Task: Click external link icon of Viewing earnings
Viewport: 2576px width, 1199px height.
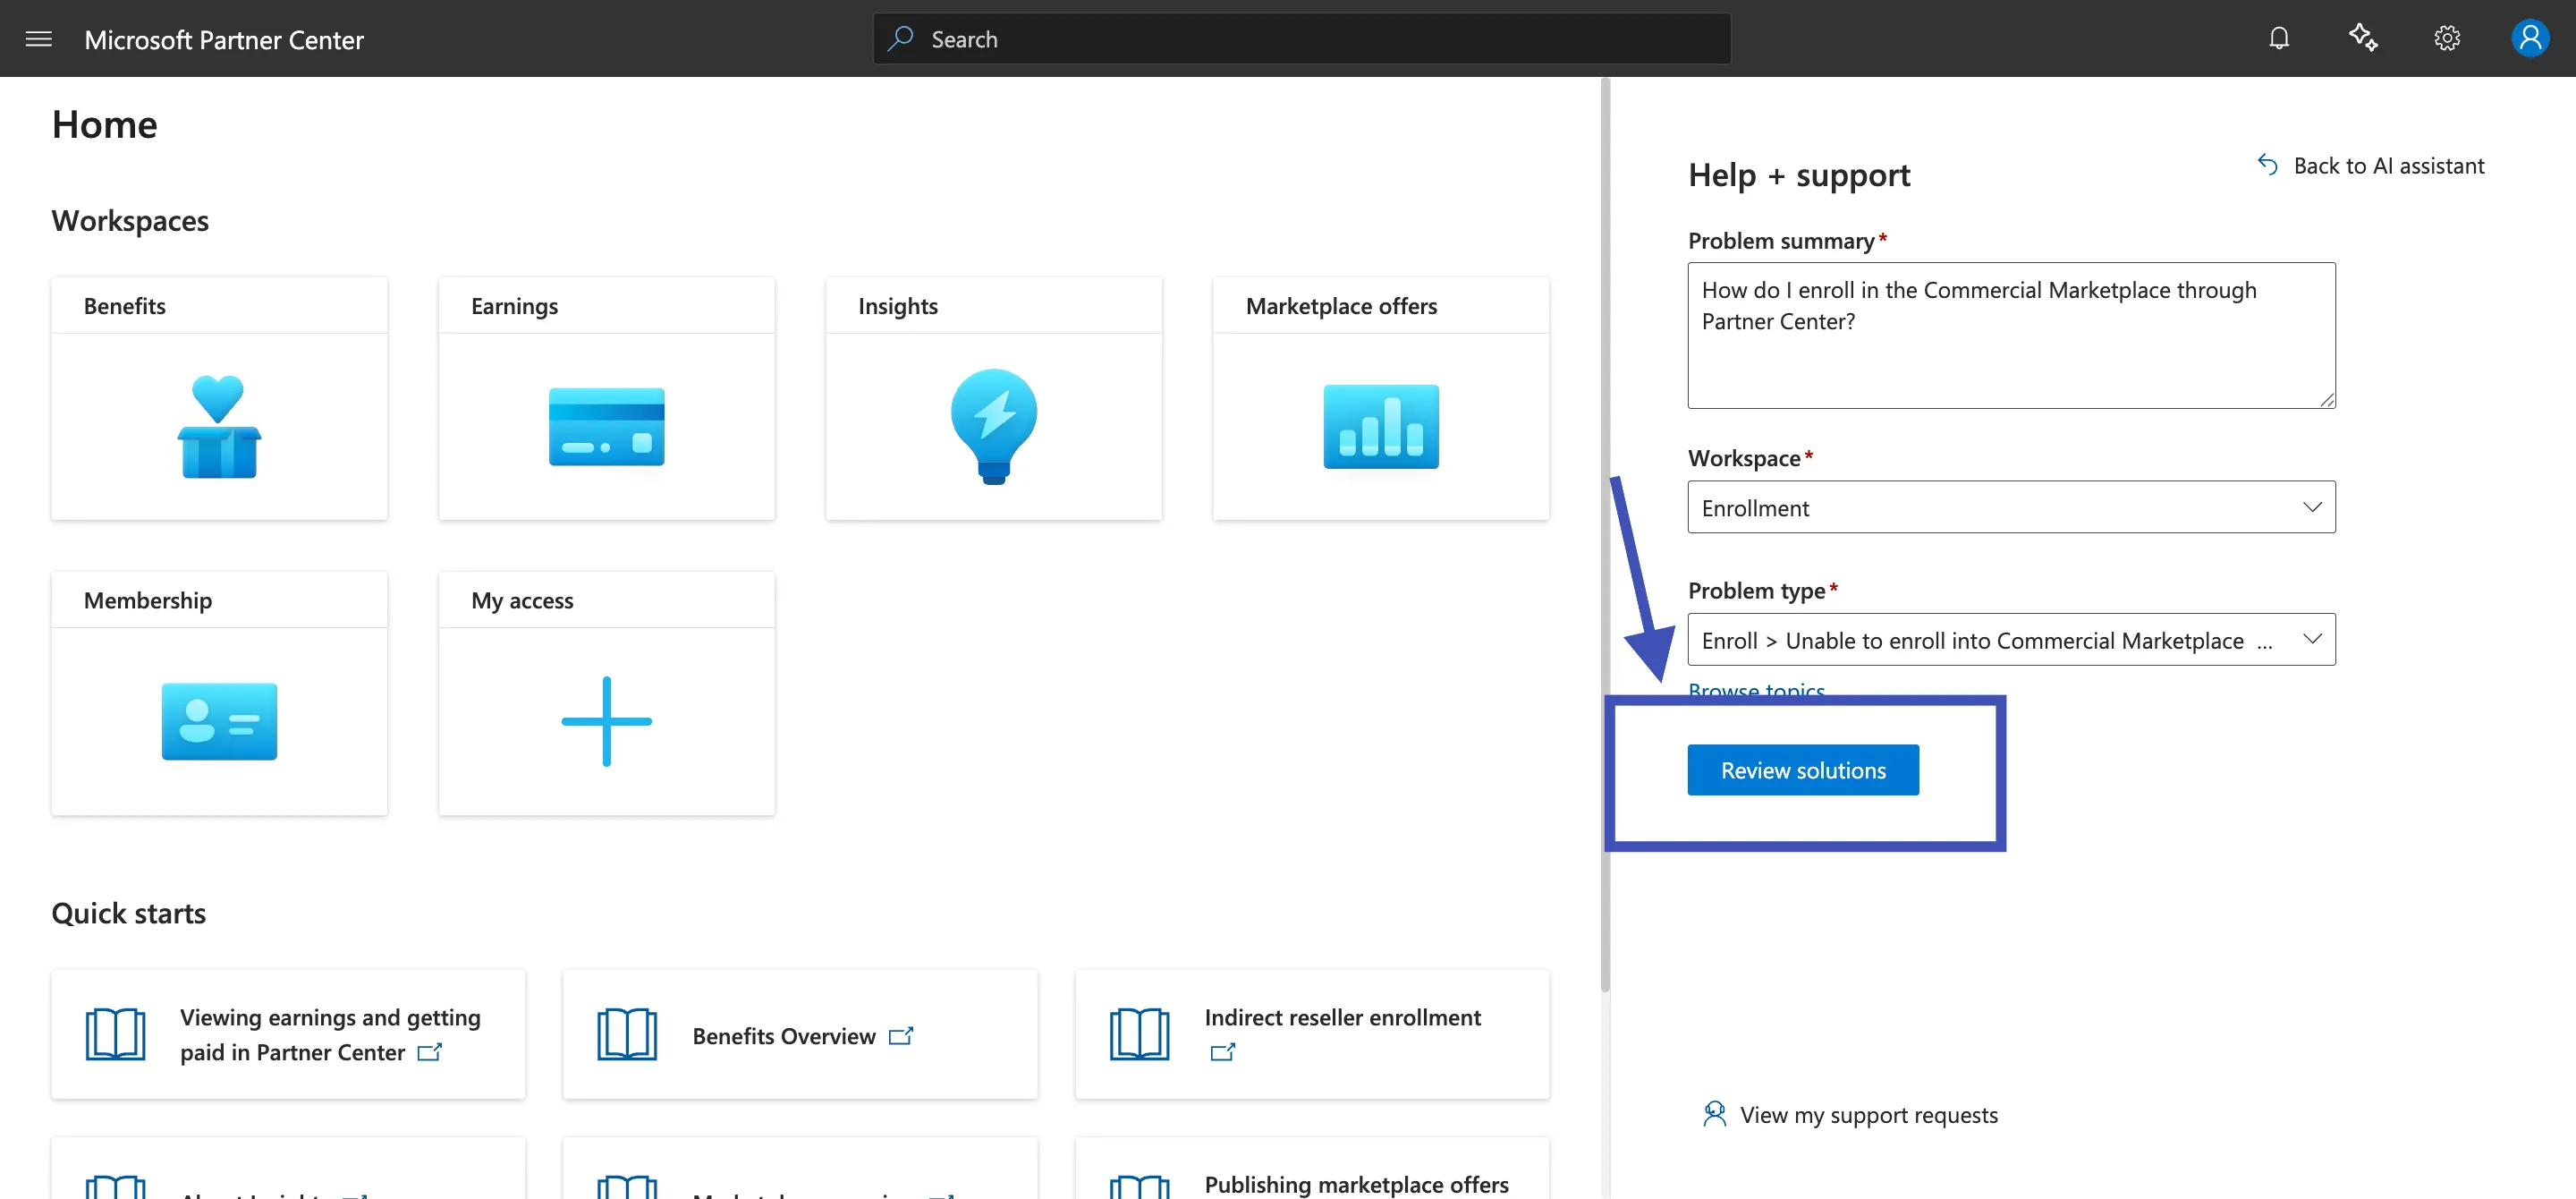Action: (x=430, y=1052)
